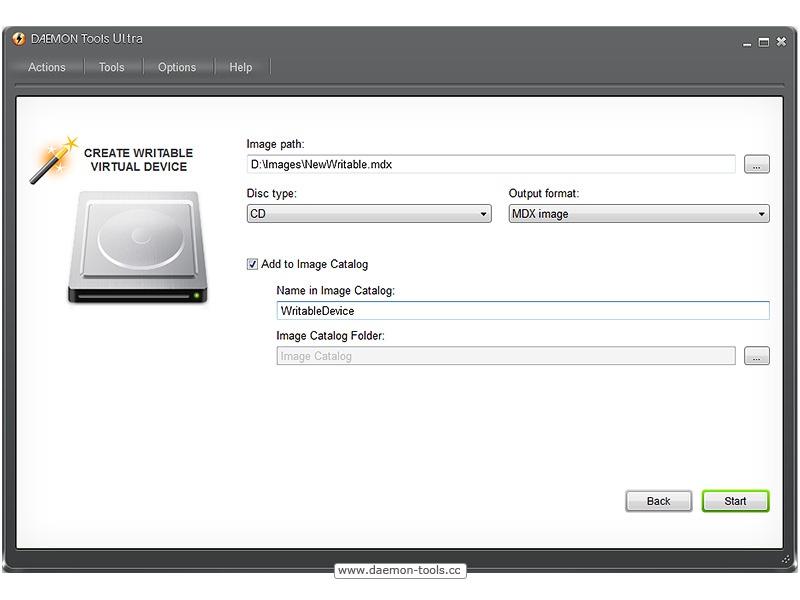Open the Help menu

pos(241,67)
